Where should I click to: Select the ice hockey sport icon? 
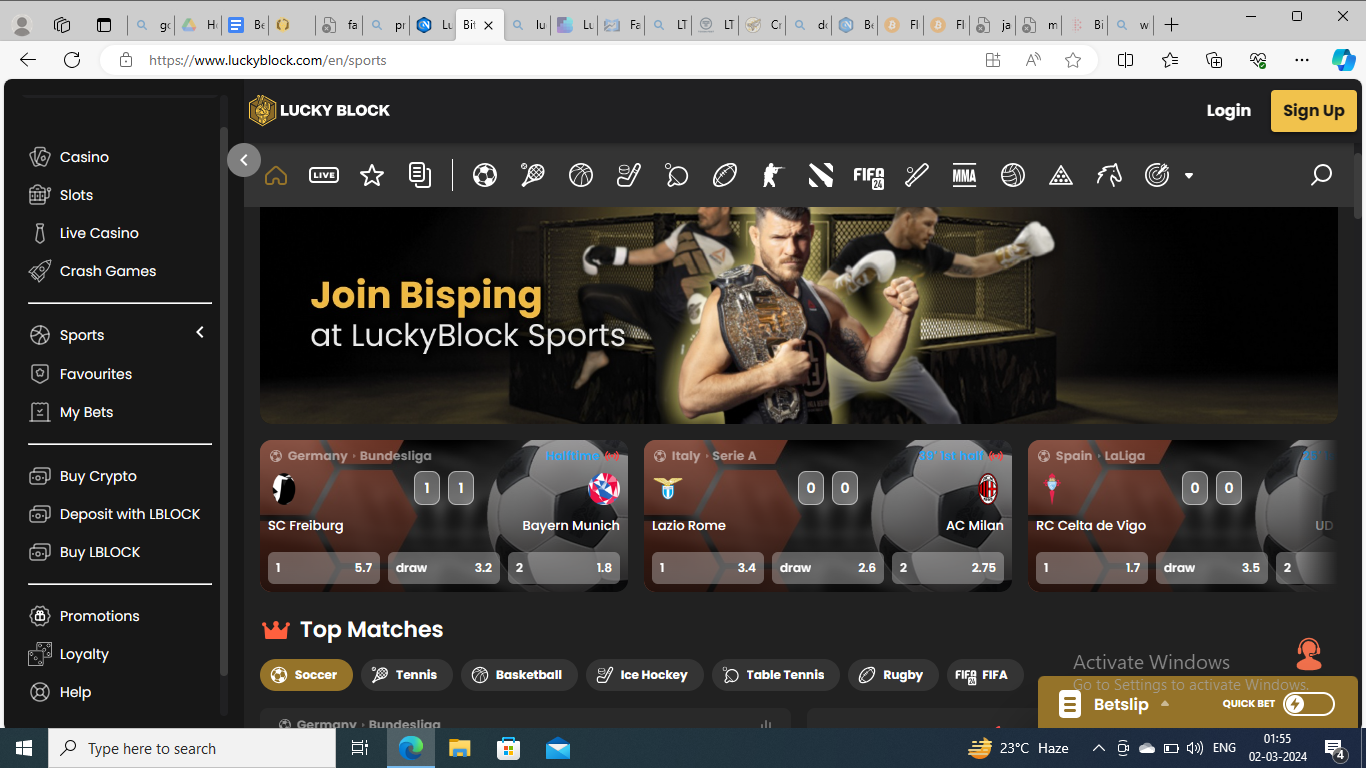point(629,175)
